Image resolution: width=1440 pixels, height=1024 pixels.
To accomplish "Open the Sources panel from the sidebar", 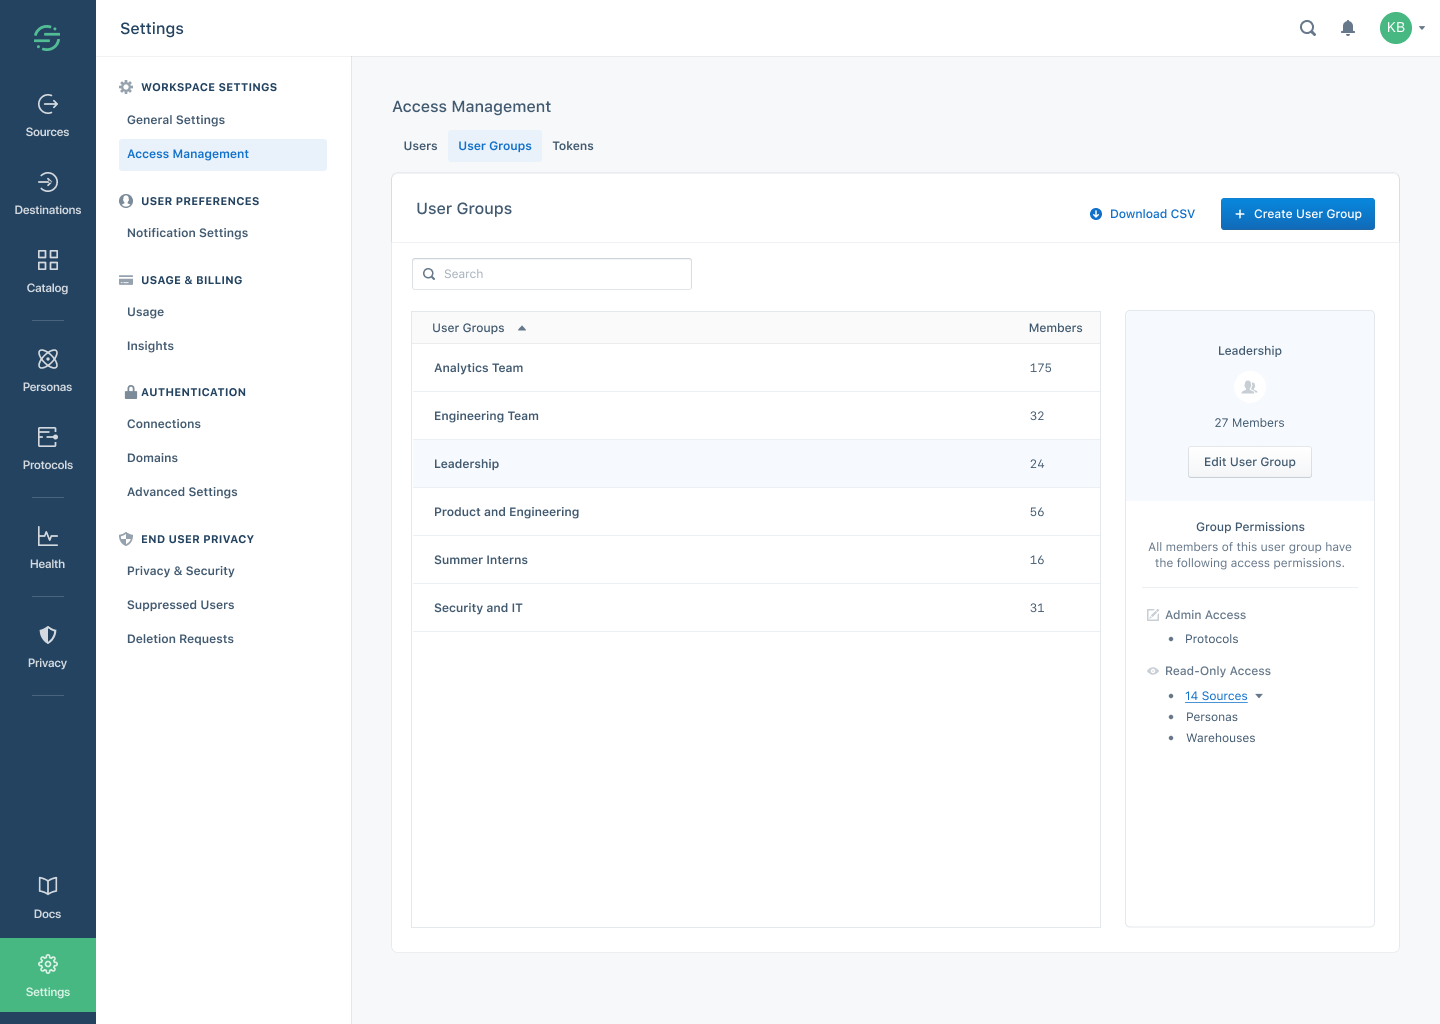I will 47,113.
